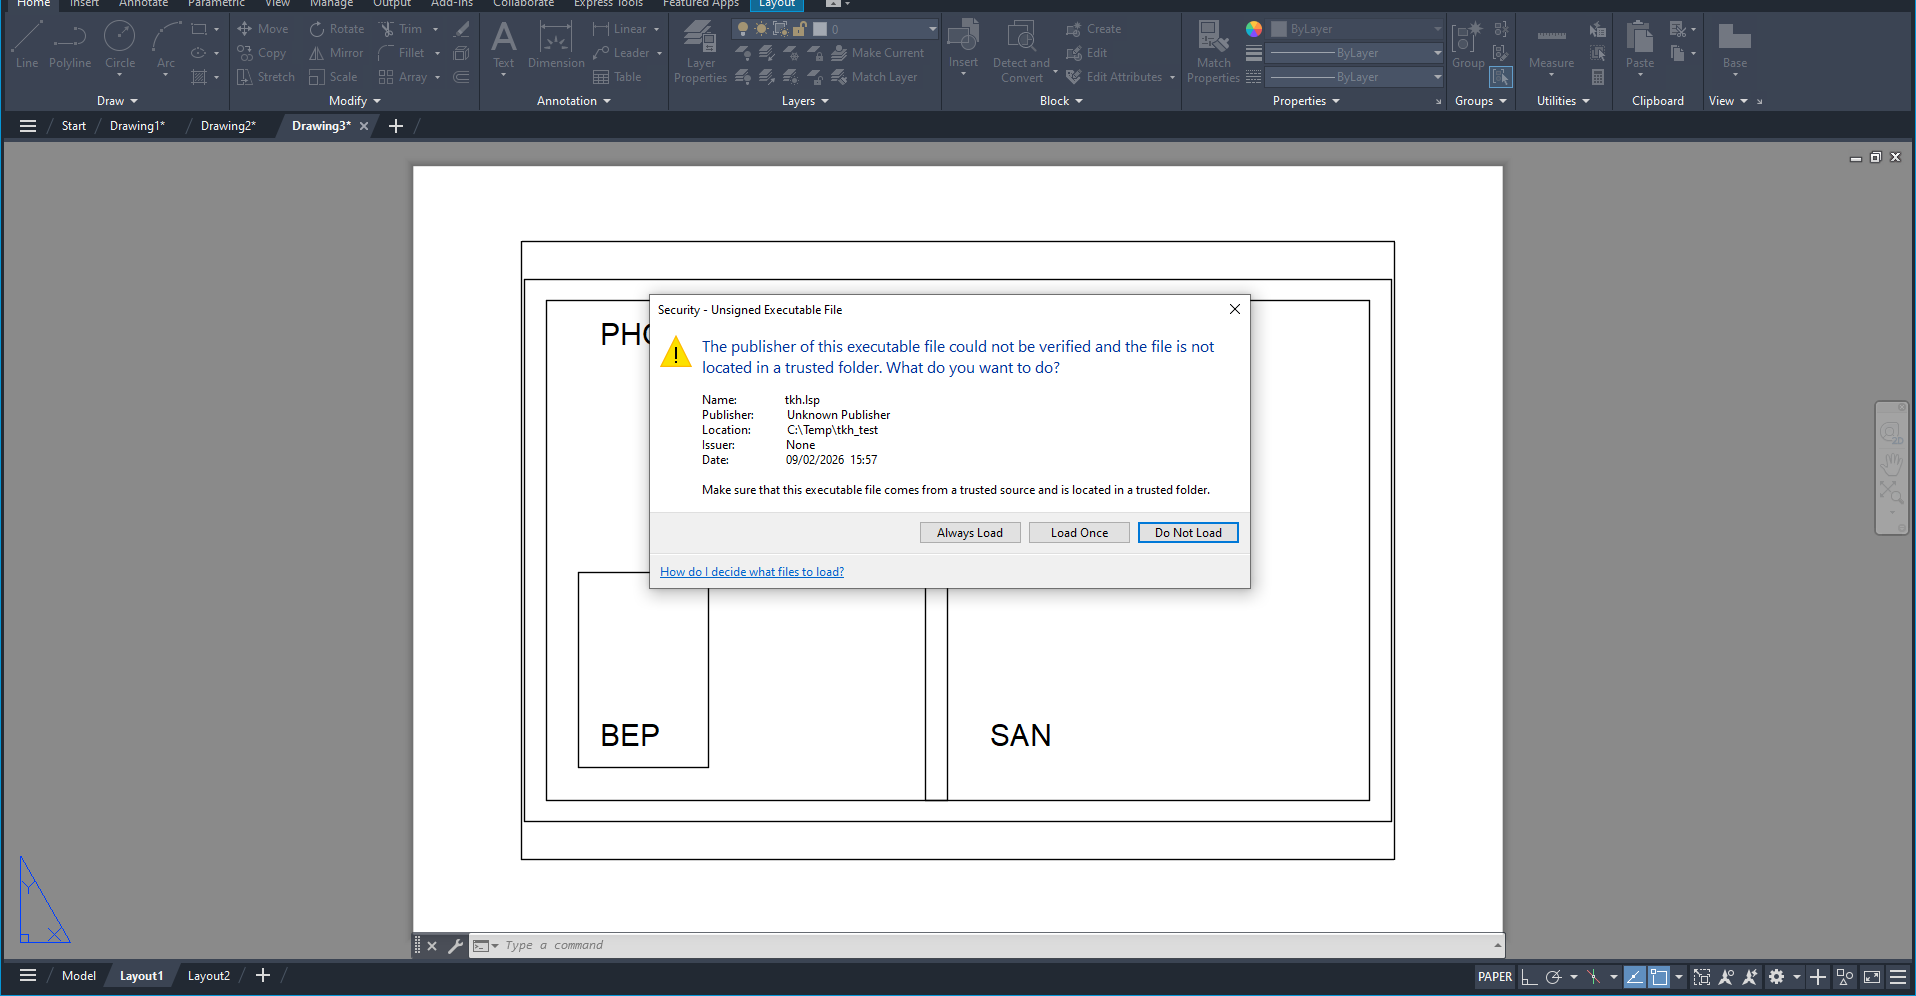The image size is (1916, 996).
Task: Open Layer Properties manager
Action: 700,52
